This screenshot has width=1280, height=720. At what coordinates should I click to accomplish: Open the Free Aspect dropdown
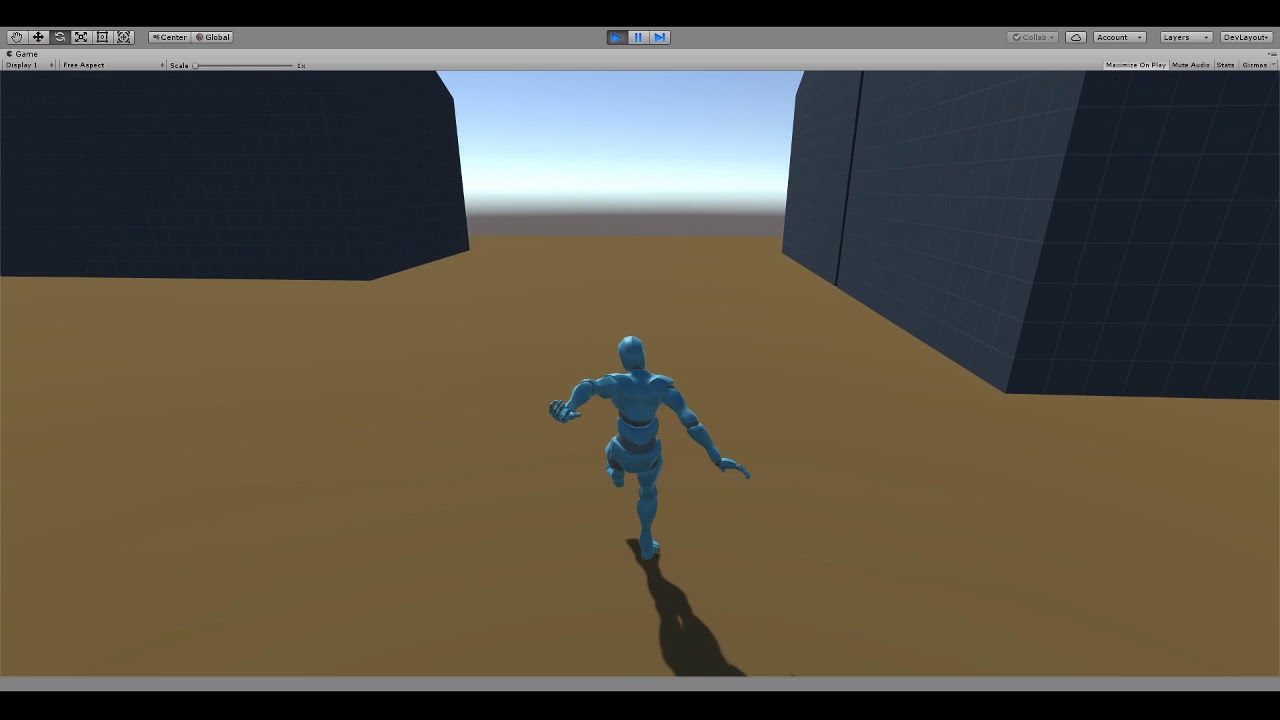pos(112,65)
